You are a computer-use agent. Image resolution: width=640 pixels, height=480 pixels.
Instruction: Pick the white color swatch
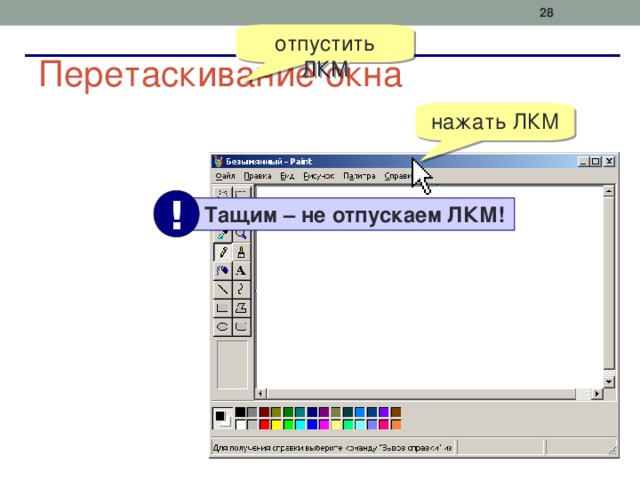tap(241, 424)
